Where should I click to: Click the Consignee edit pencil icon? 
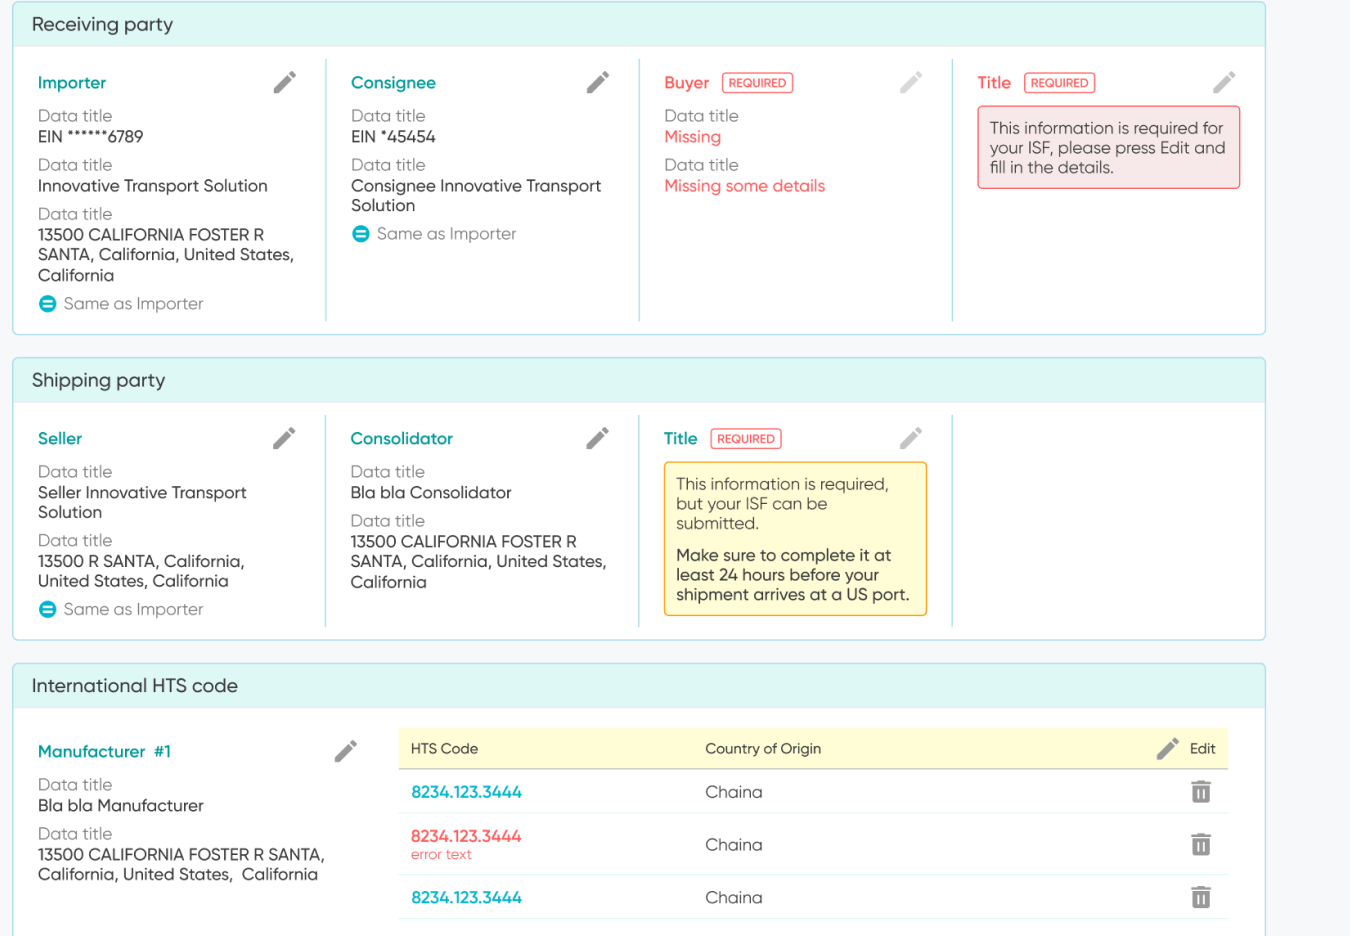(598, 82)
